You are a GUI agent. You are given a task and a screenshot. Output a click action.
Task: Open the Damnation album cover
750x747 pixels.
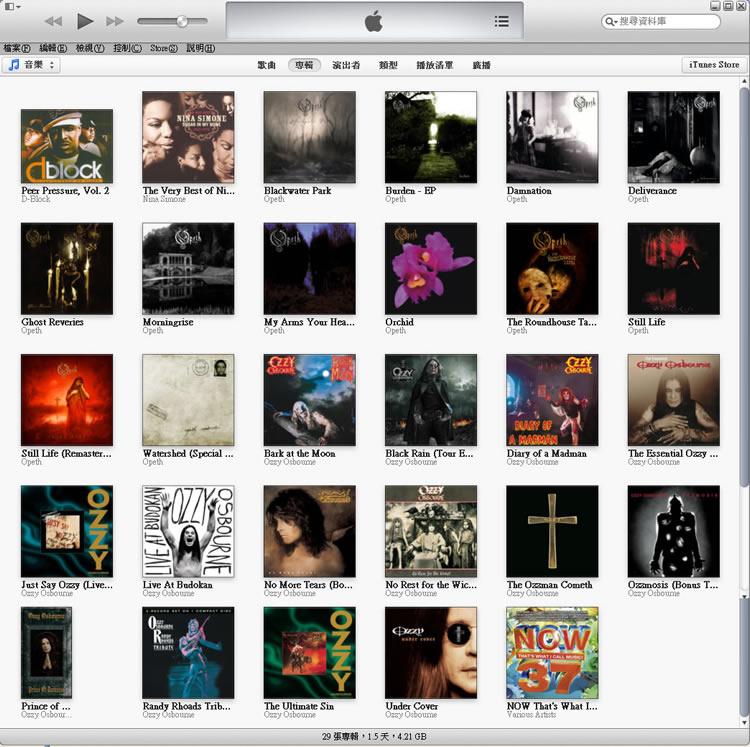[552, 137]
